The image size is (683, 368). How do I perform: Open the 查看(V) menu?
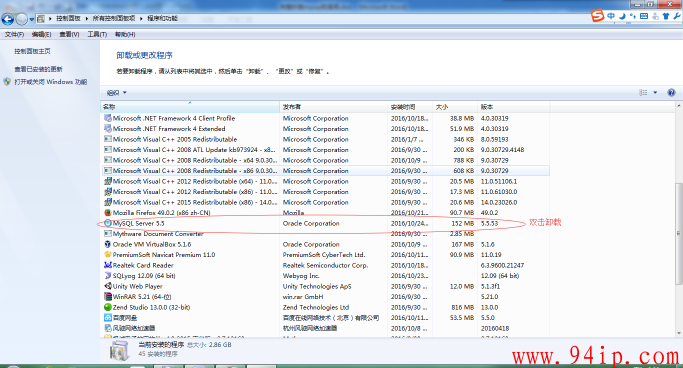point(69,34)
